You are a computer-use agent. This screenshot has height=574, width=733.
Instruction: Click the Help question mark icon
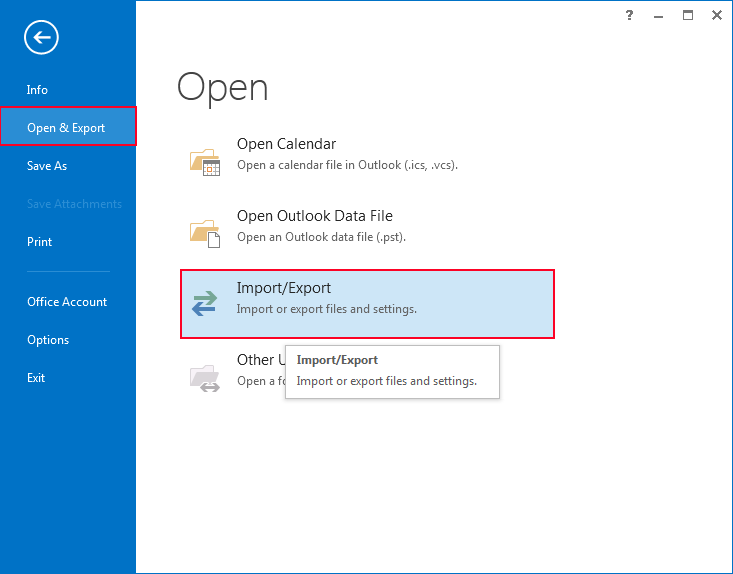pyautogui.click(x=629, y=15)
